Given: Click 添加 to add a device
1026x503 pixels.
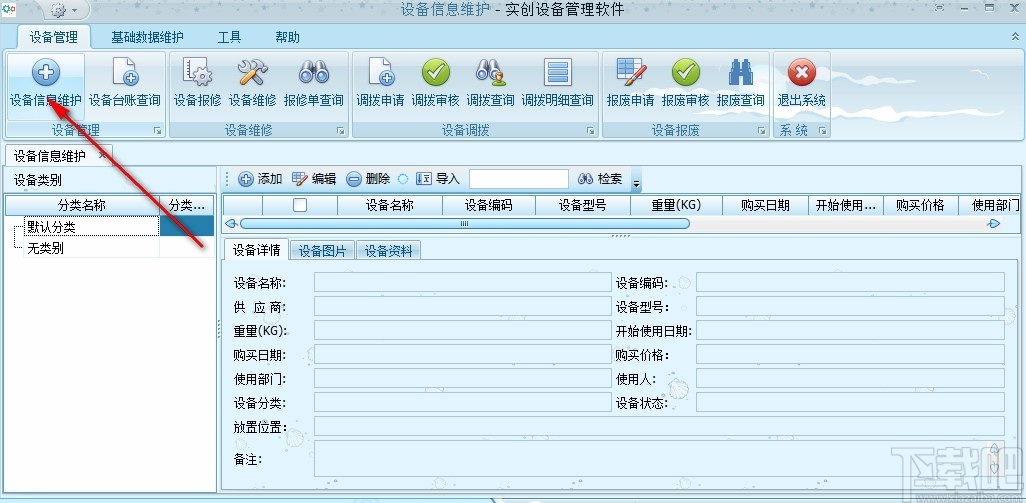Looking at the screenshot, I should coord(260,179).
